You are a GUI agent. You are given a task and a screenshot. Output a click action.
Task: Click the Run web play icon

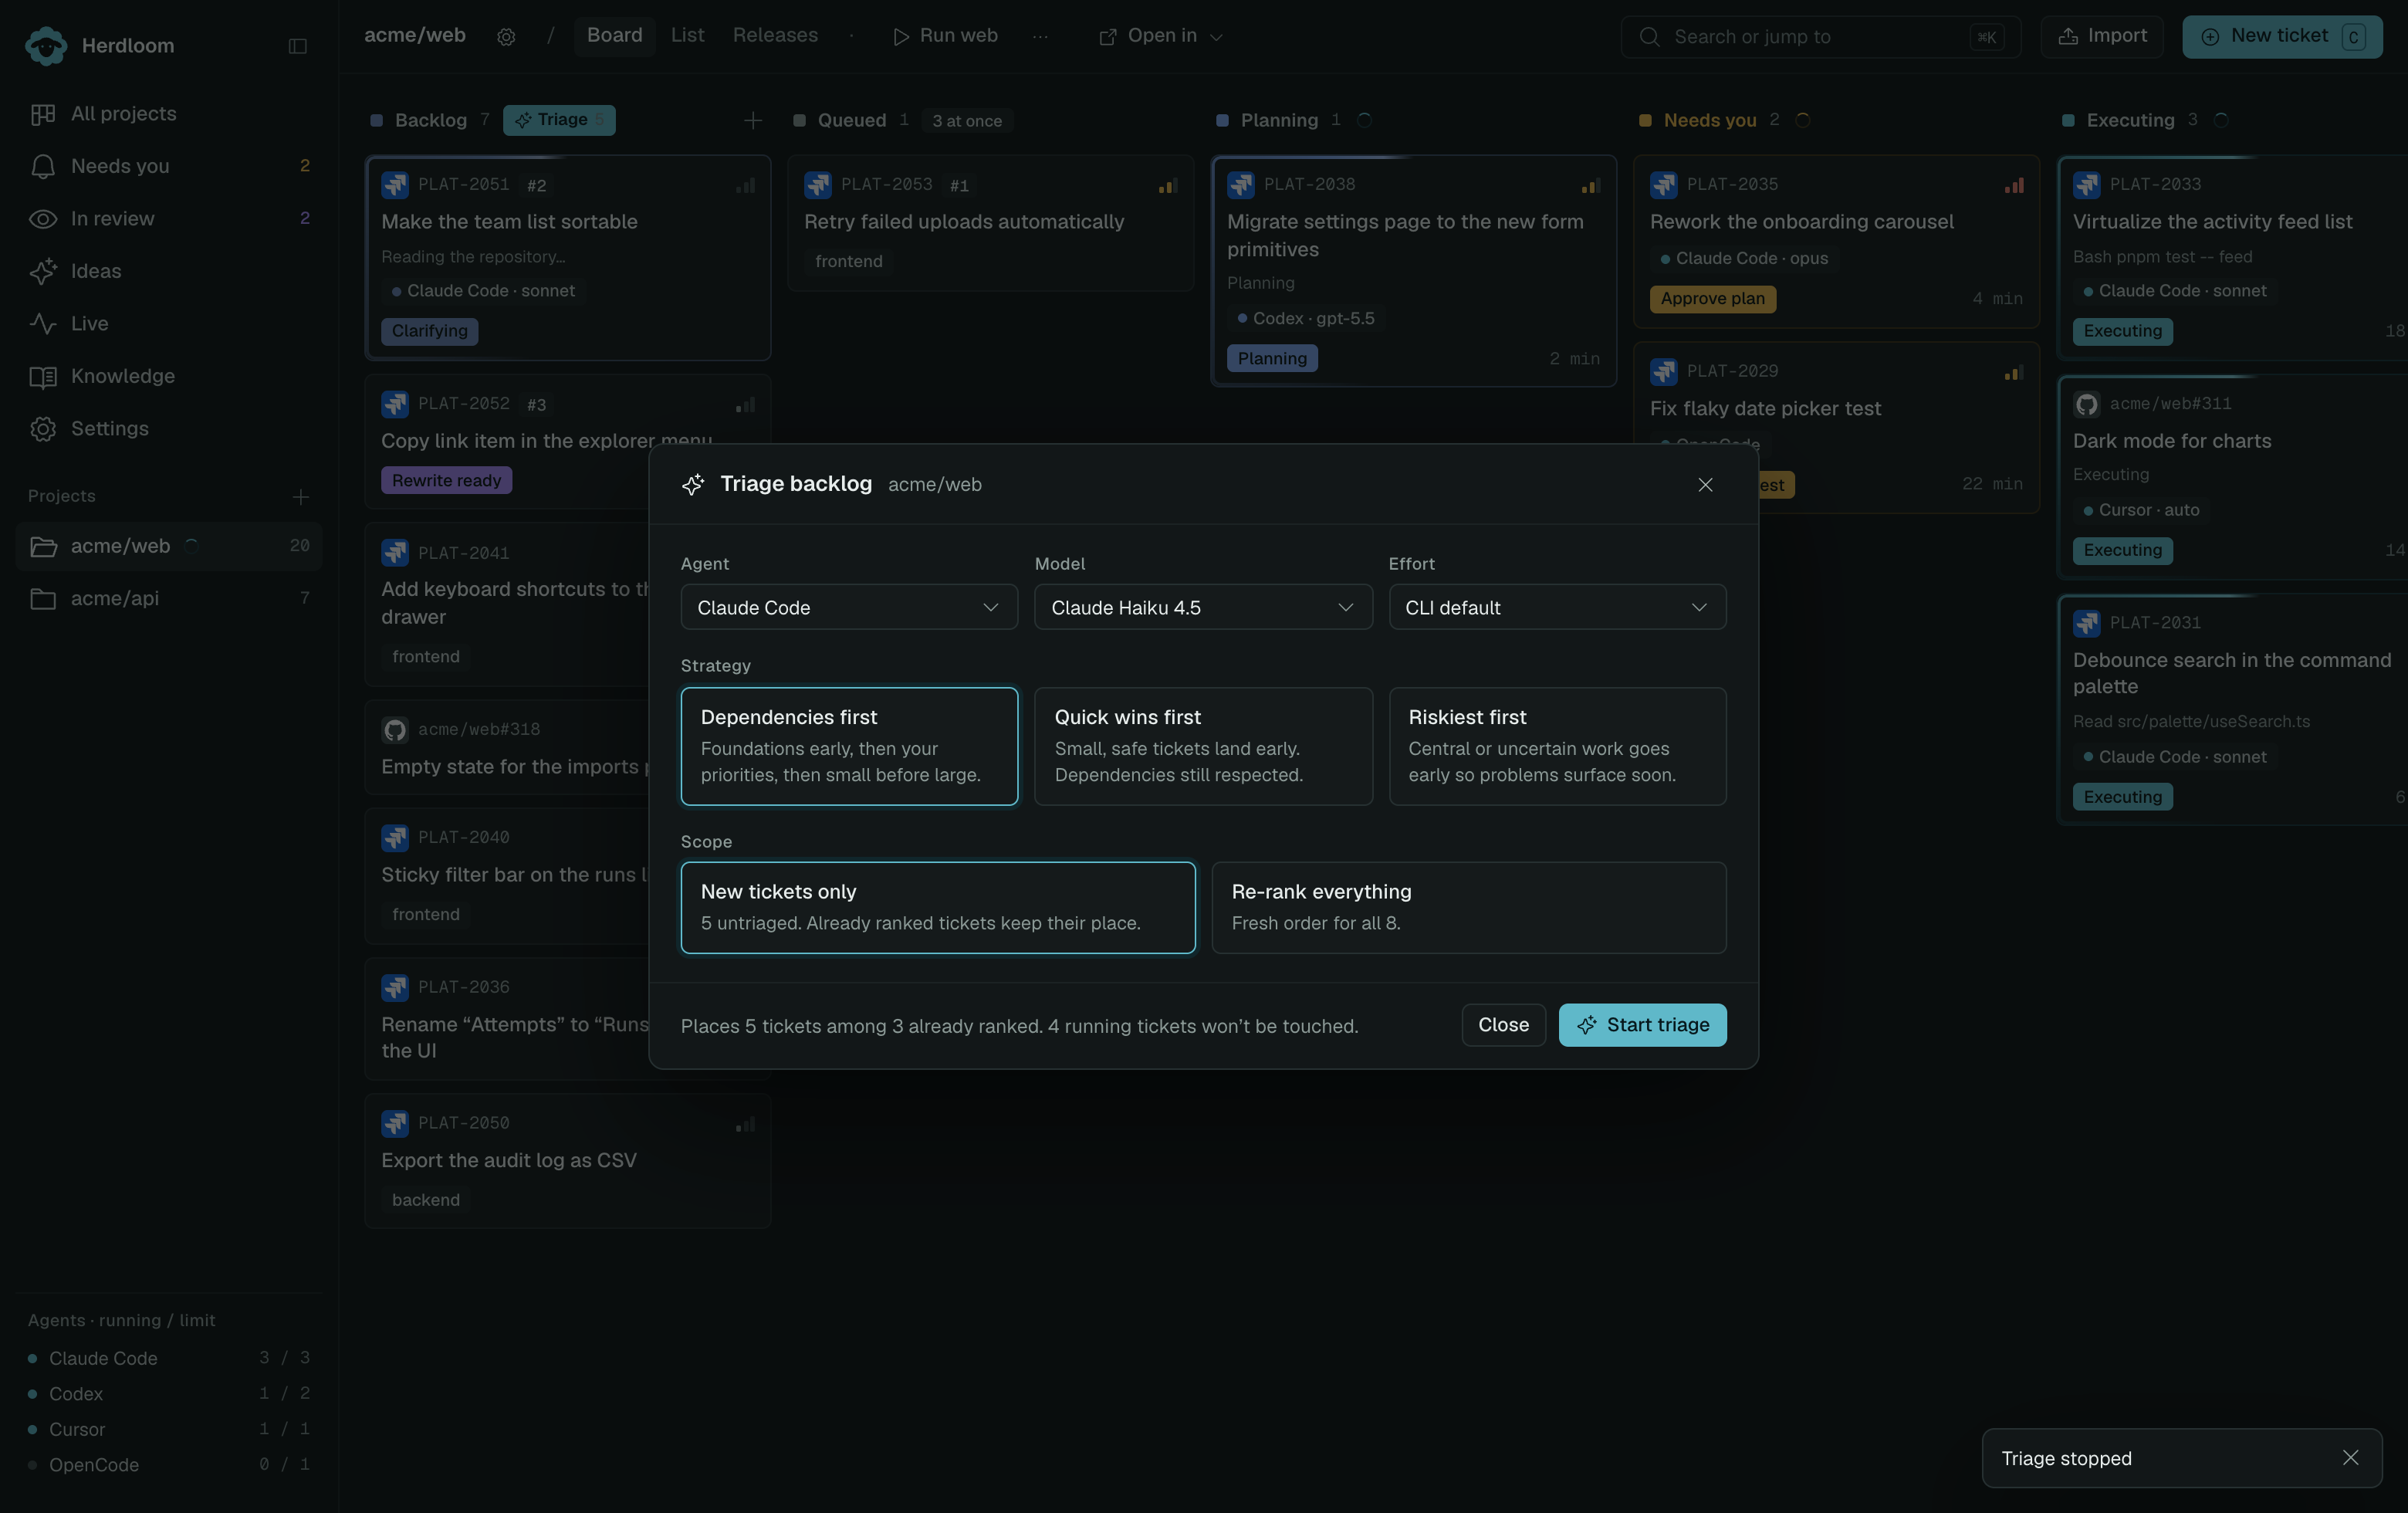click(x=901, y=36)
